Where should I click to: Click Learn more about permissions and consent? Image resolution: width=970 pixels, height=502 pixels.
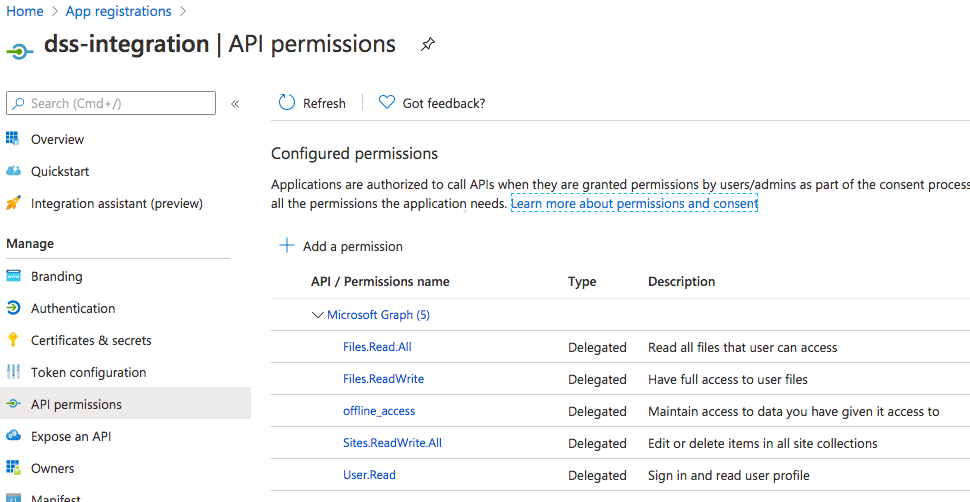[634, 203]
